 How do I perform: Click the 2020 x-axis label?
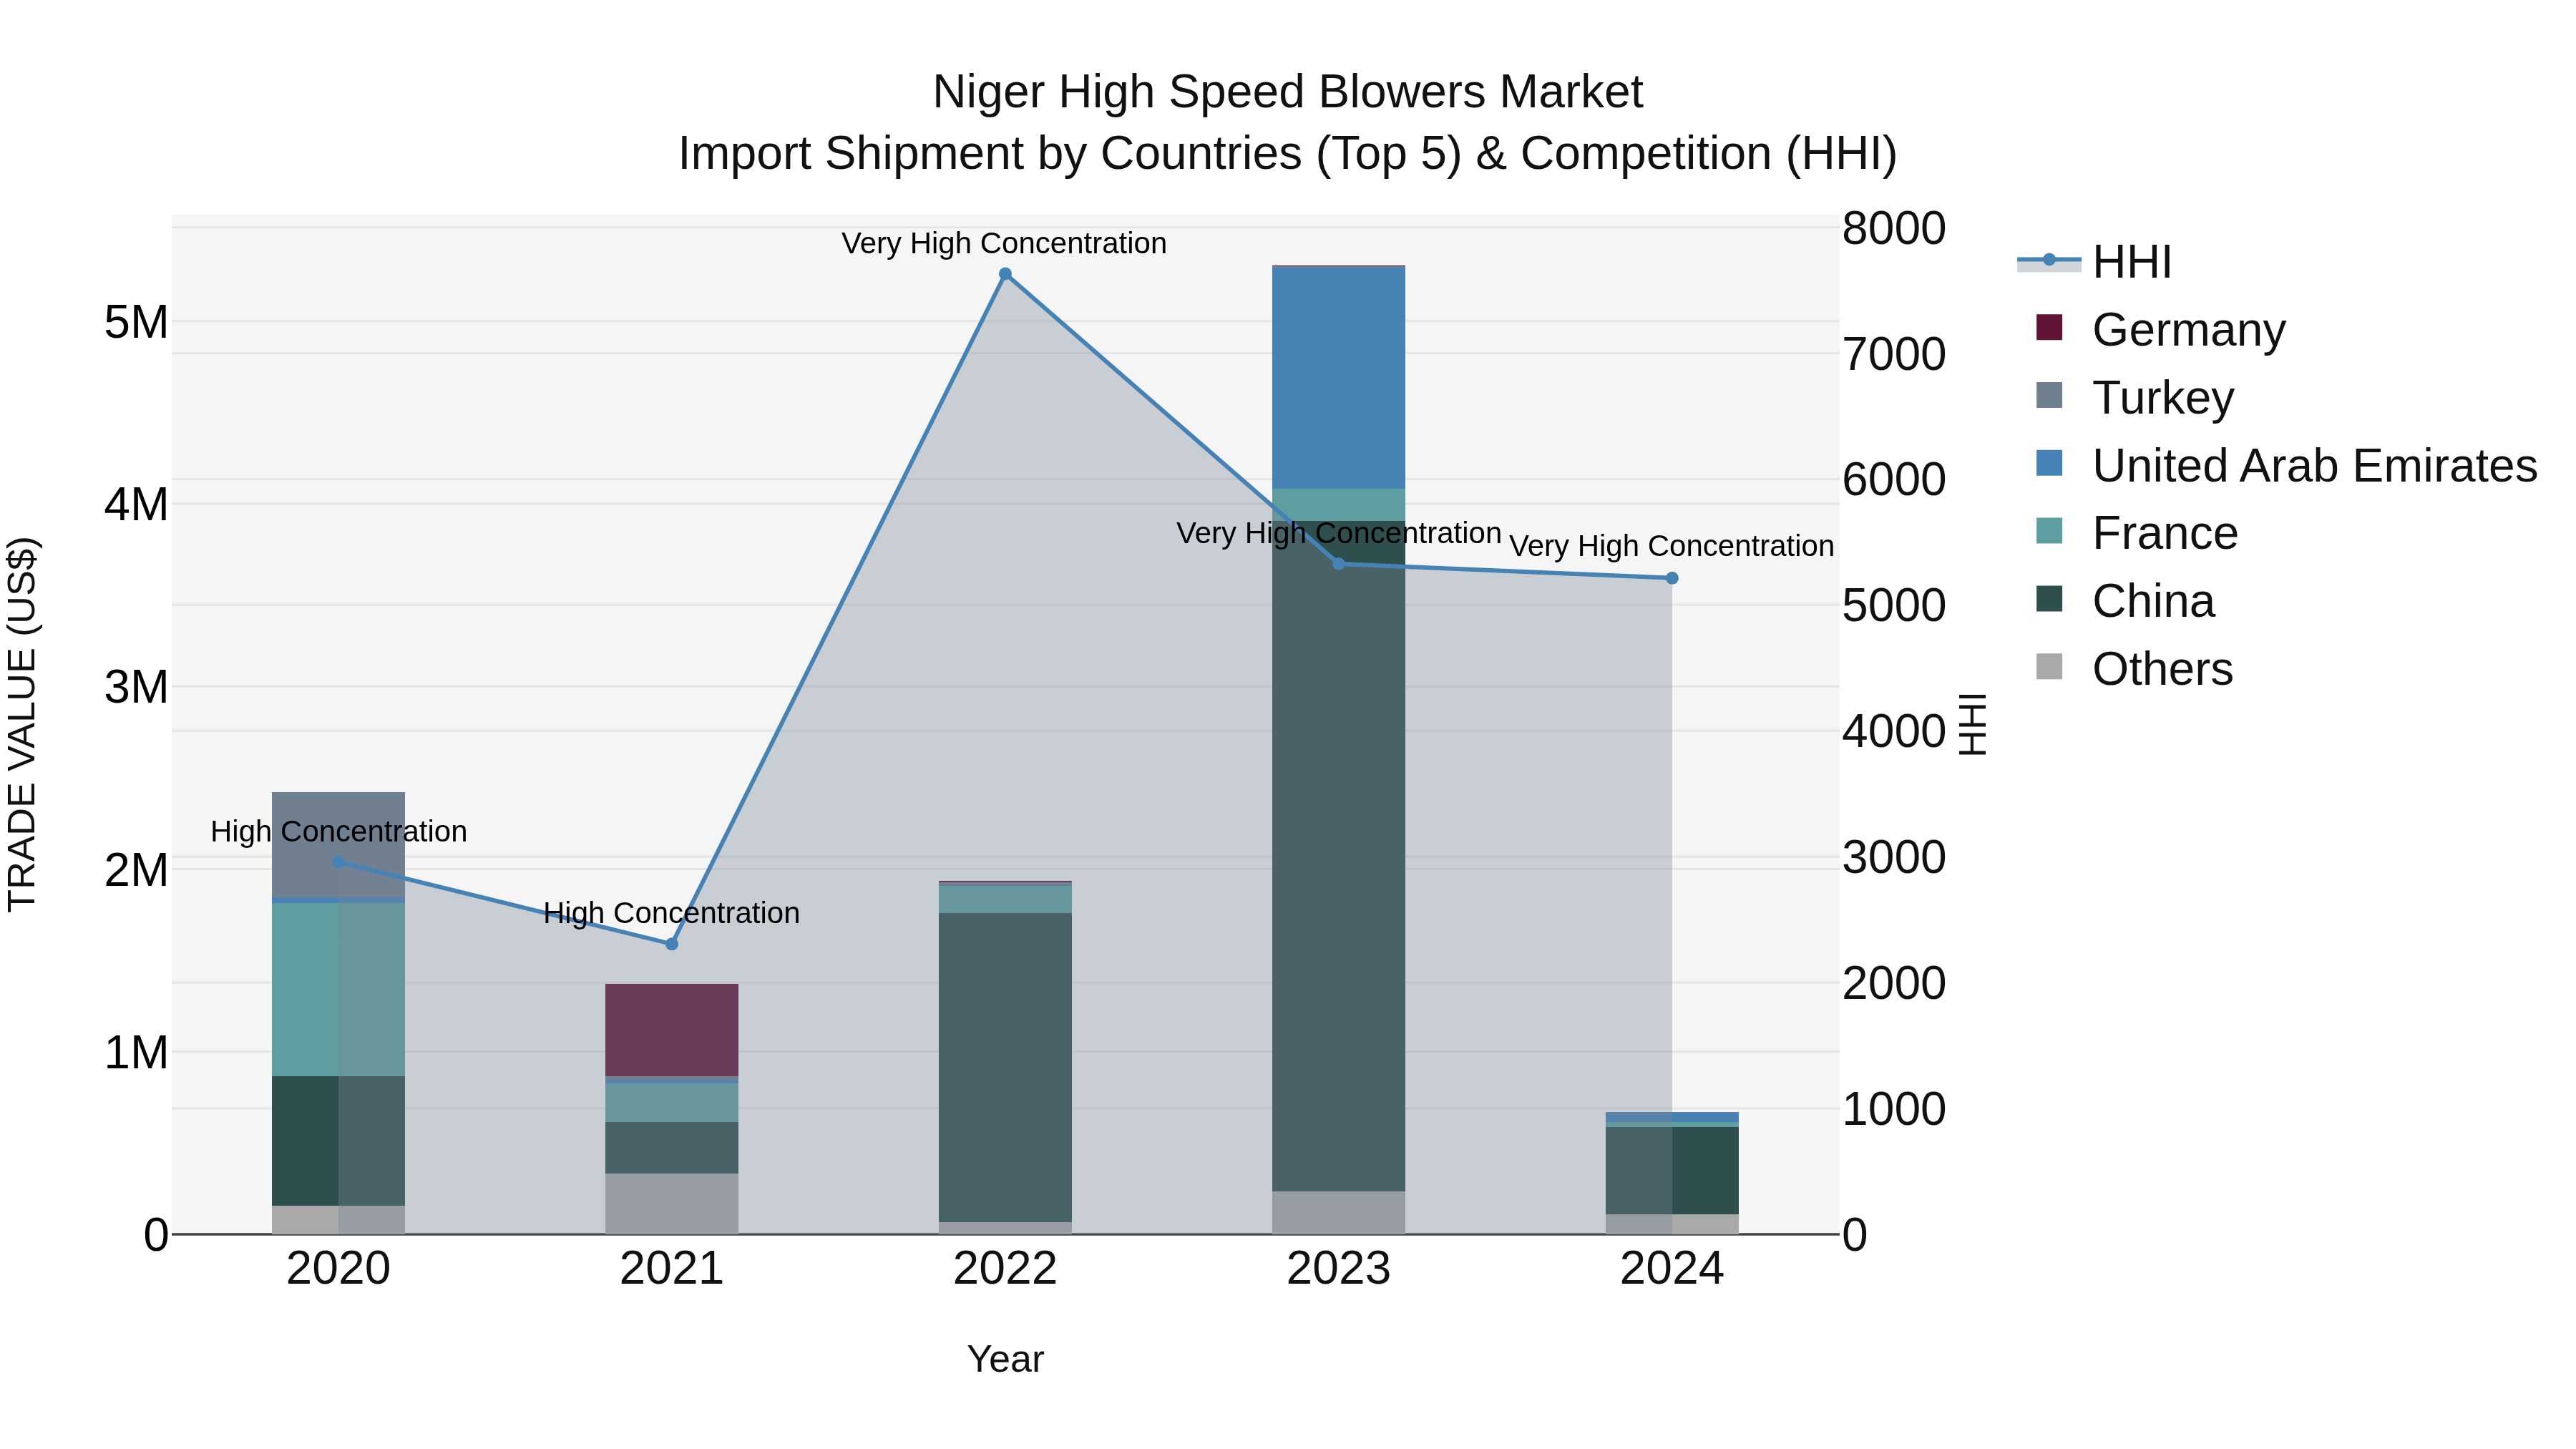[338, 1269]
